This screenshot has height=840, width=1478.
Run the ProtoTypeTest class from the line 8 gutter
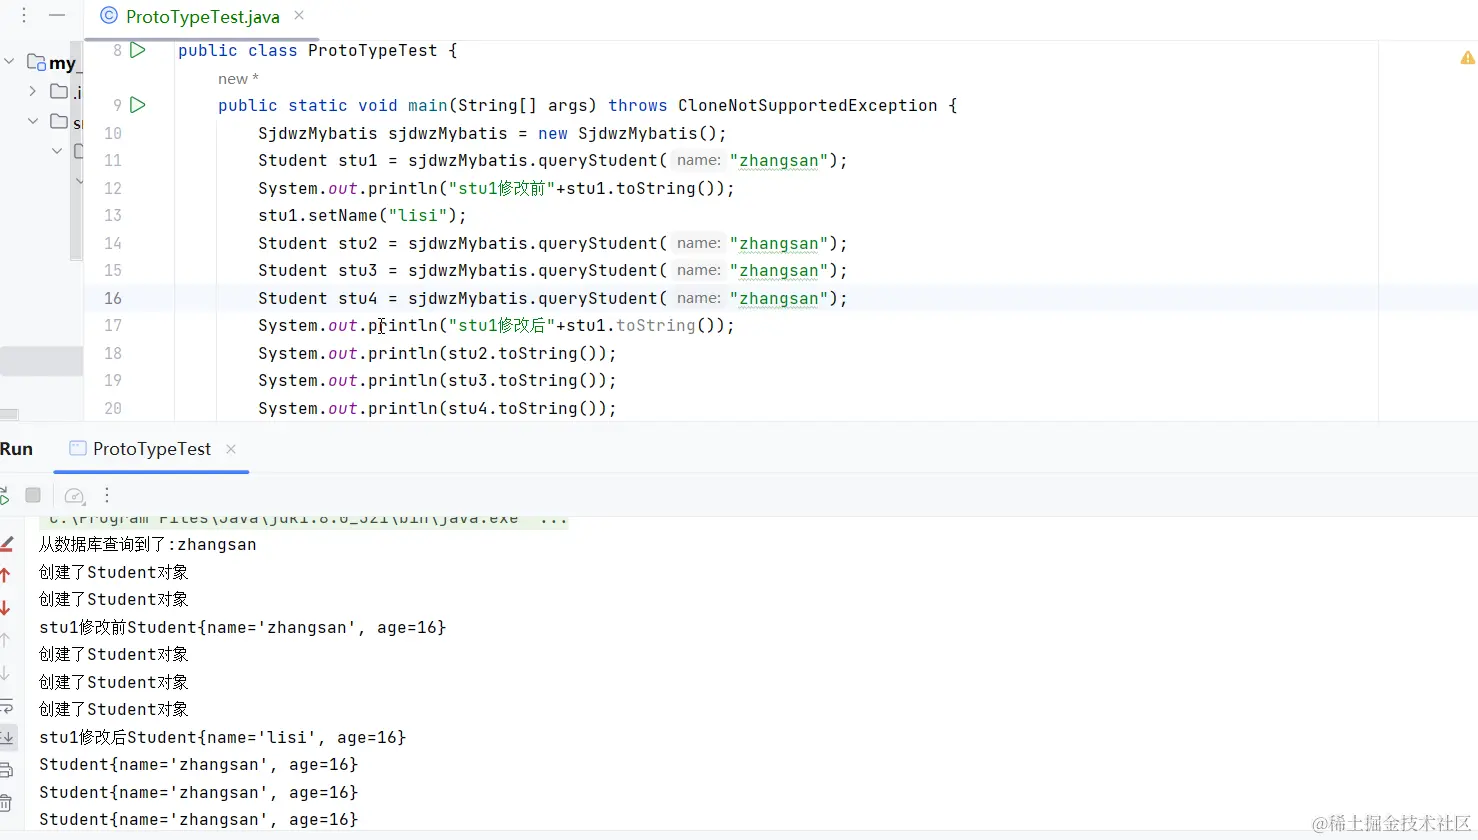[138, 50]
